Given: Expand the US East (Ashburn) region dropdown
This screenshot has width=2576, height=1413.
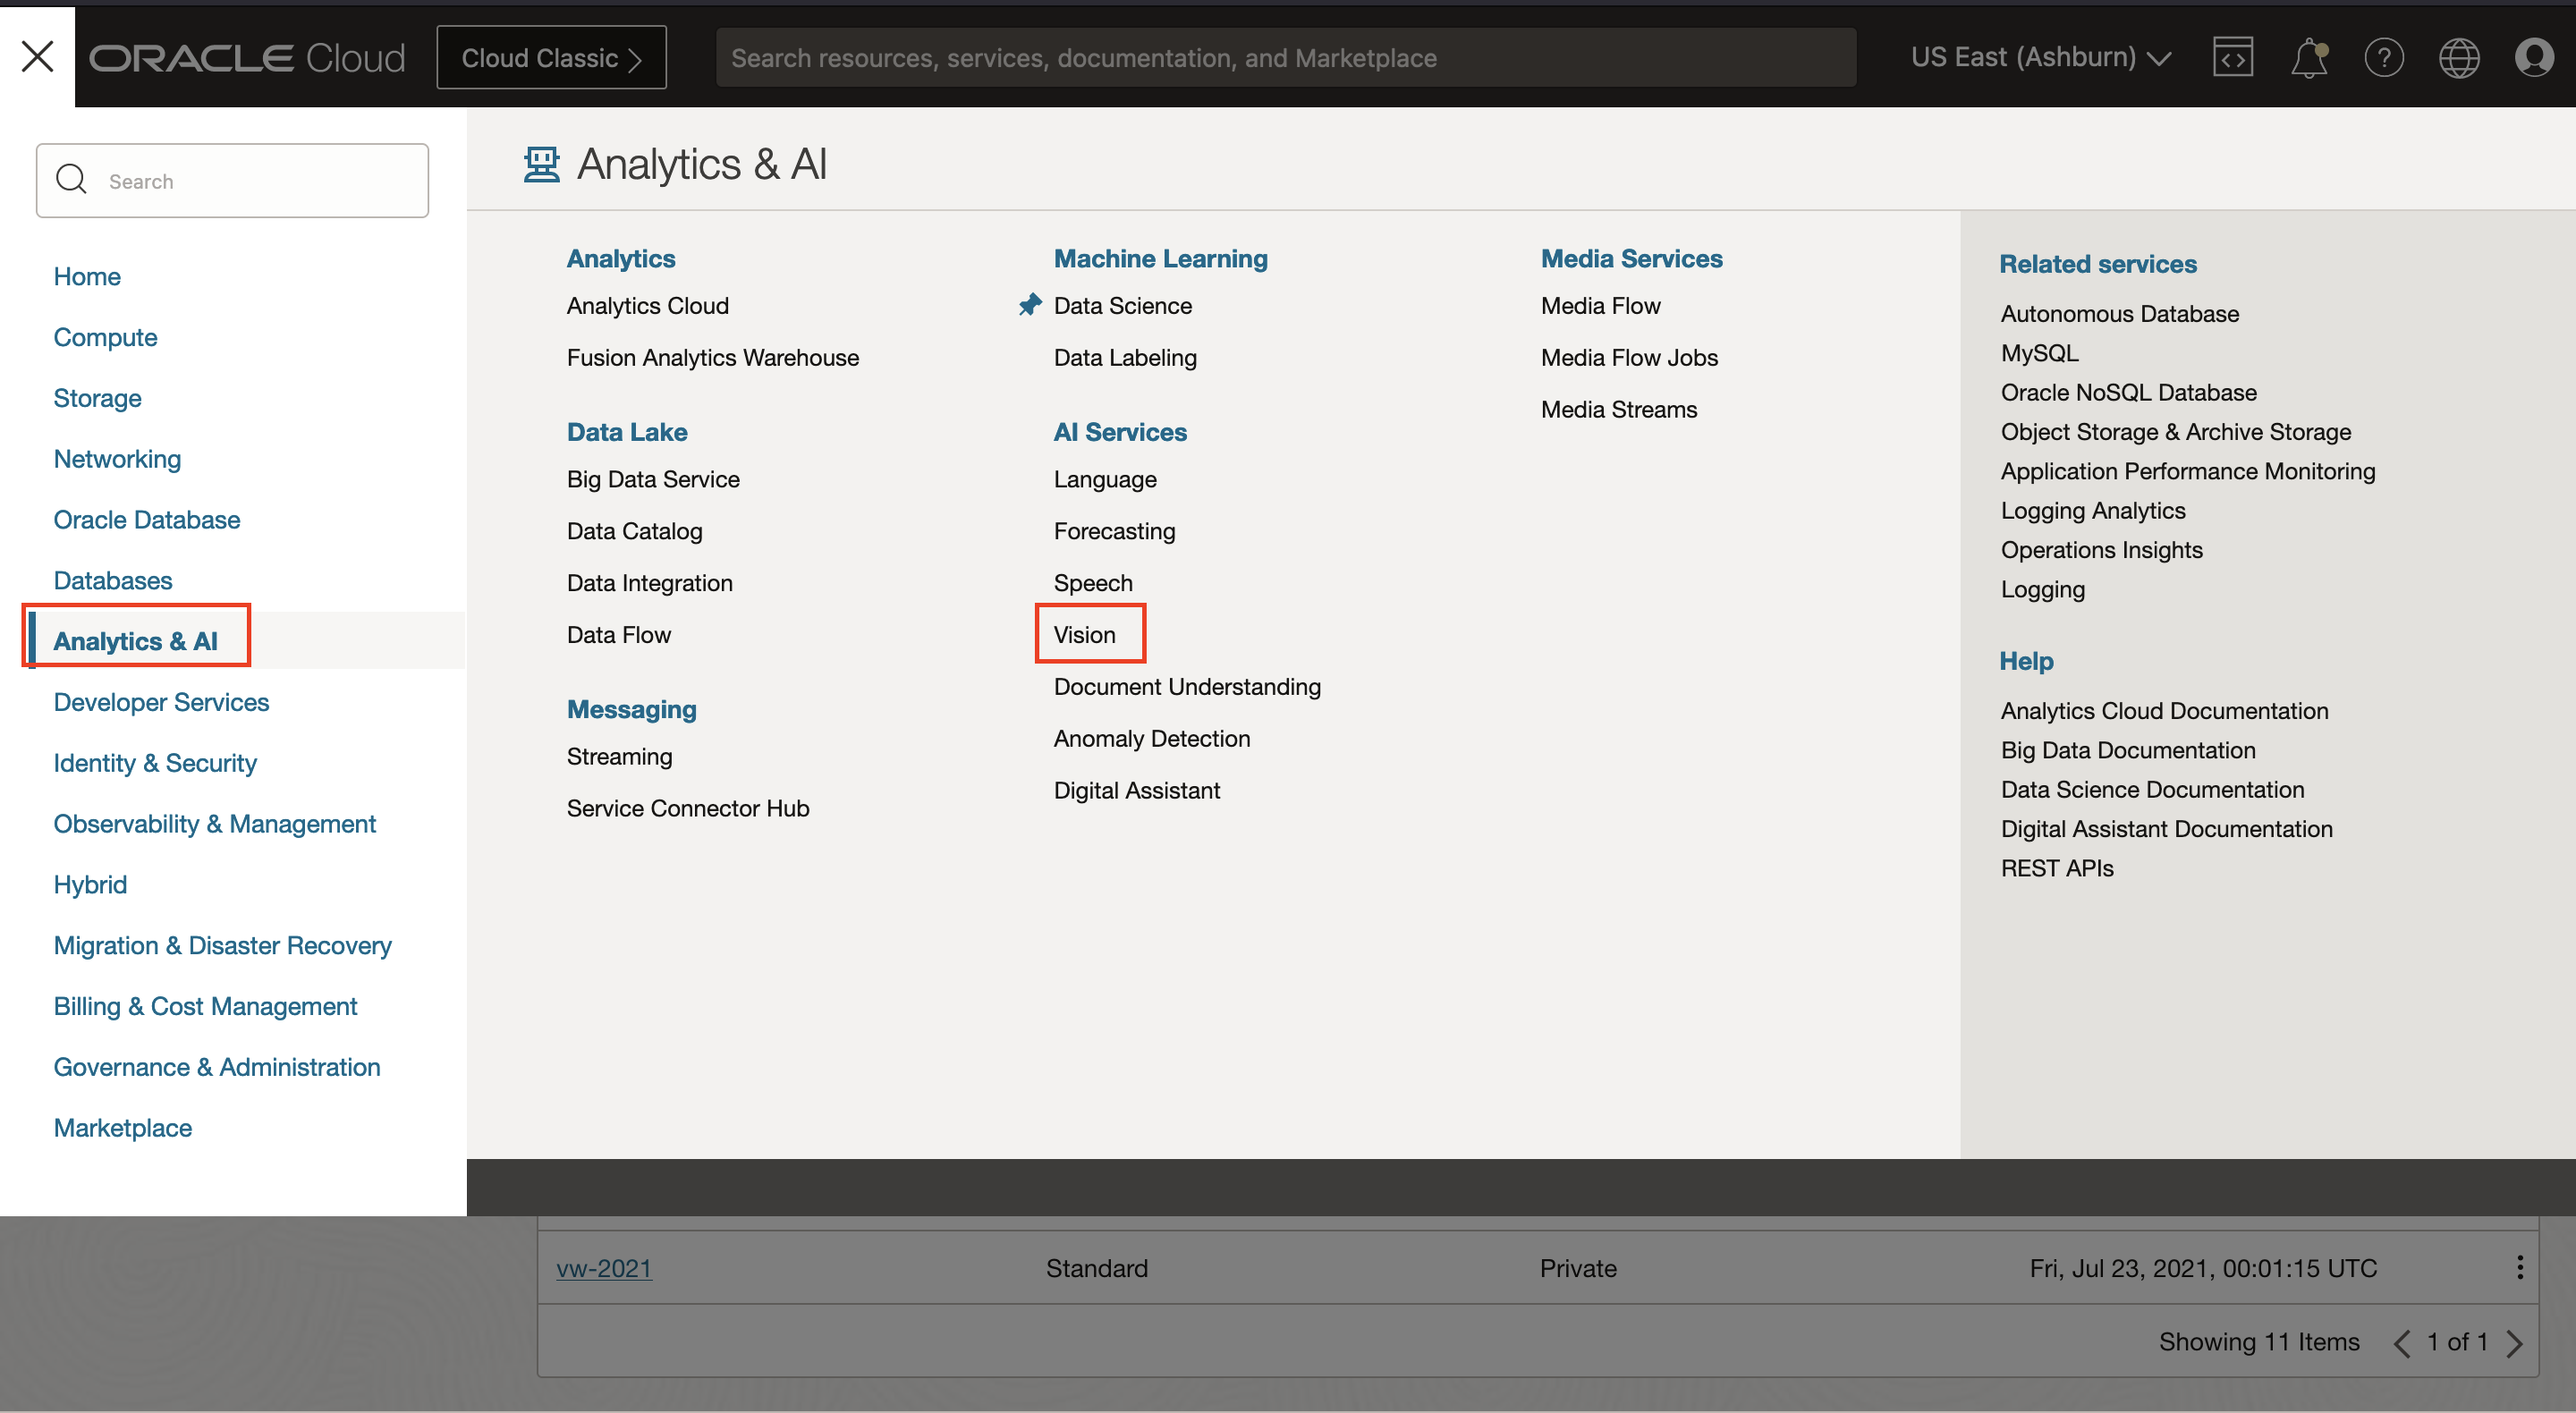Looking at the screenshot, I should [2040, 57].
